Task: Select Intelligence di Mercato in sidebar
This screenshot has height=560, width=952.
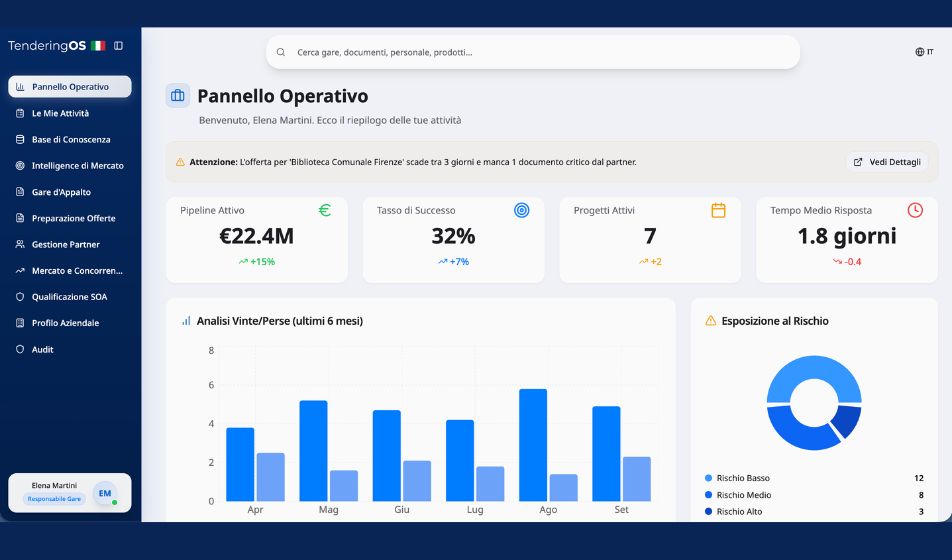Action: pyautogui.click(x=77, y=166)
